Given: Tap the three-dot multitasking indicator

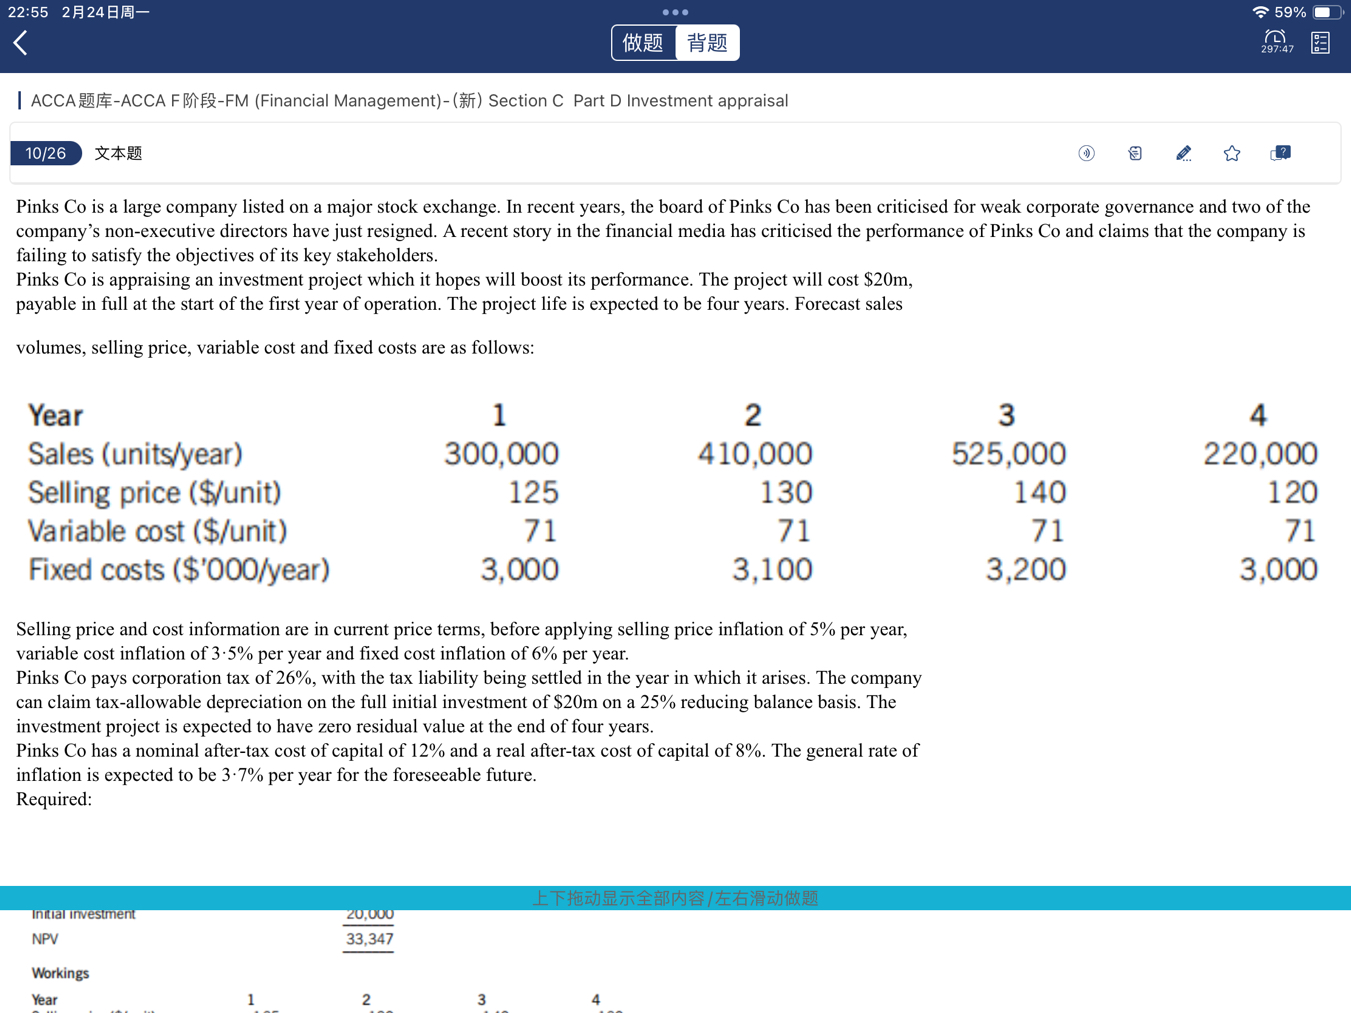Looking at the screenshot, I should 675,12.
